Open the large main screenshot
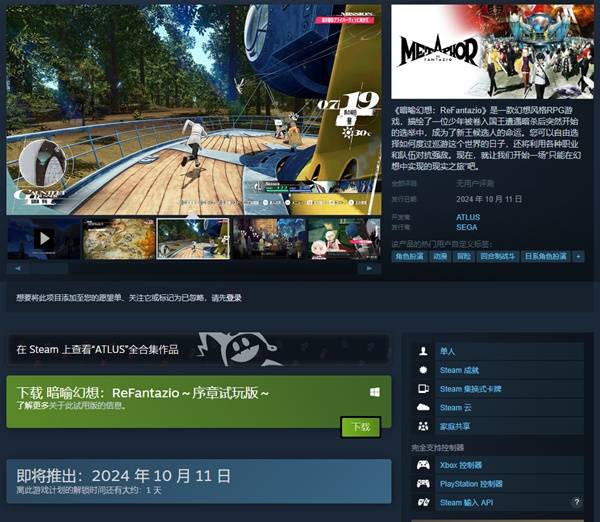The height and width of the screenshot is (522, 600). tap(194, 110)
